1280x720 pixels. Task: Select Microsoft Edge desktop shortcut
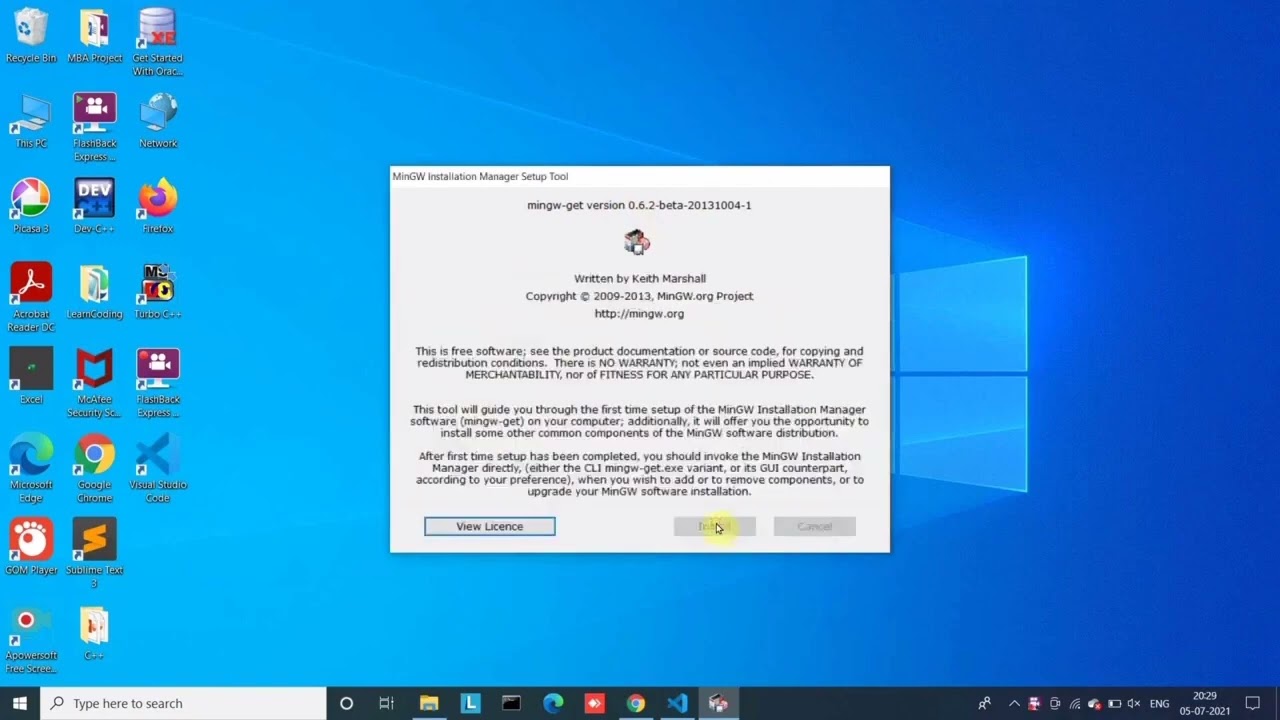31,468
